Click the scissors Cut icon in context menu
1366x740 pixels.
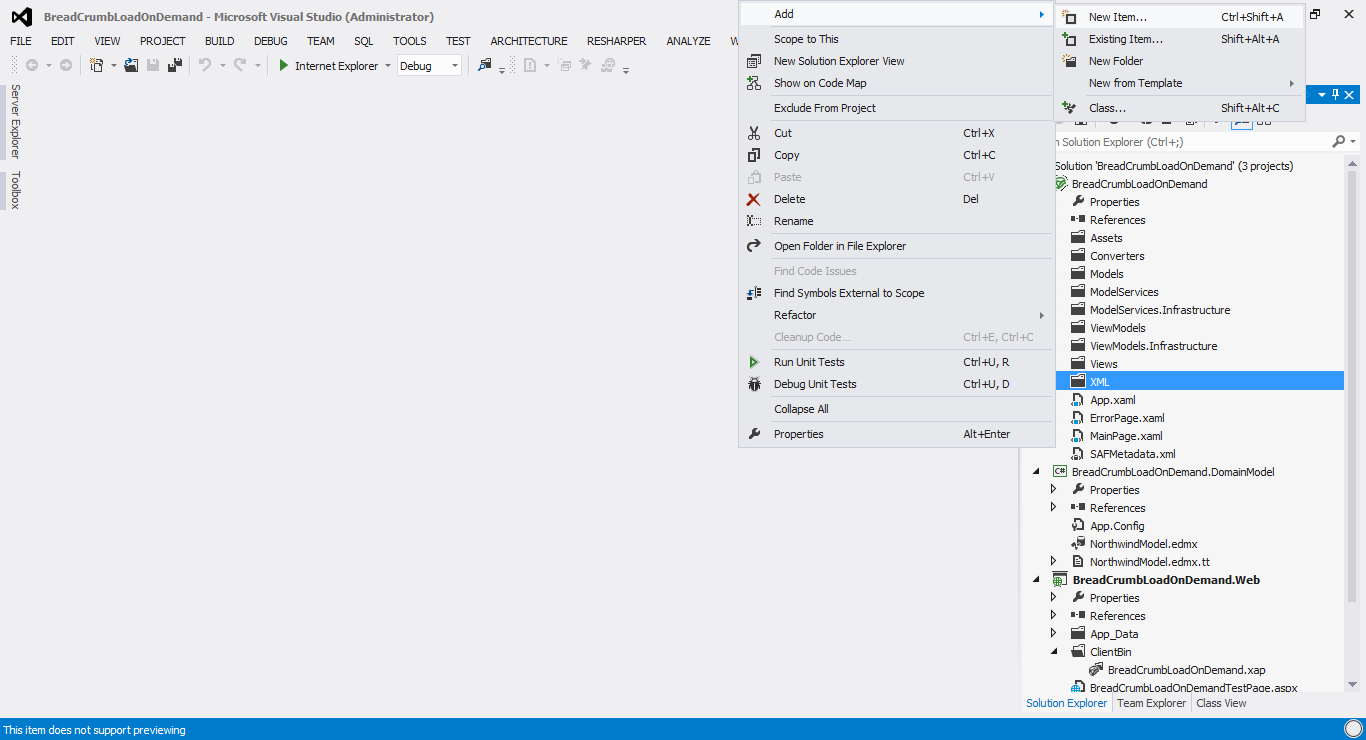754,133
